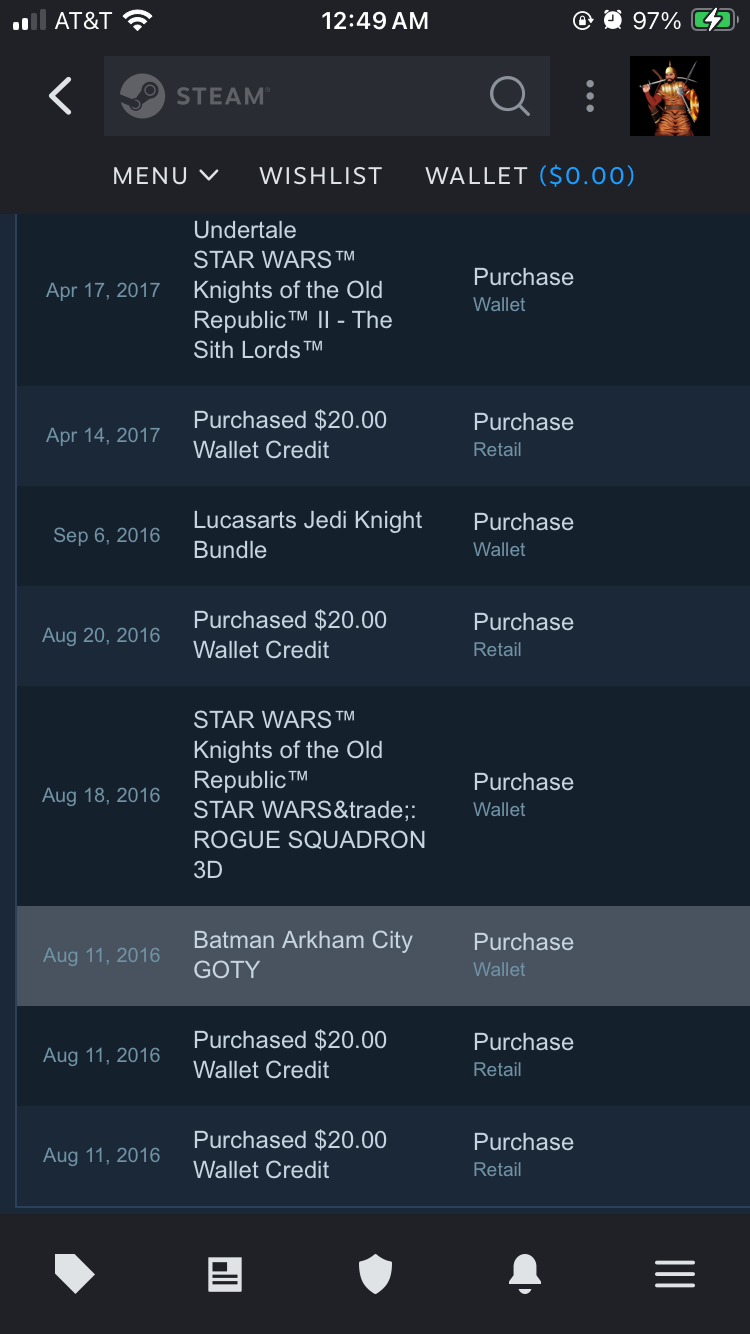This screenshot has width=750, height=1334.
Task: Expand the MENU dropdown
Action: click(165, 176)
